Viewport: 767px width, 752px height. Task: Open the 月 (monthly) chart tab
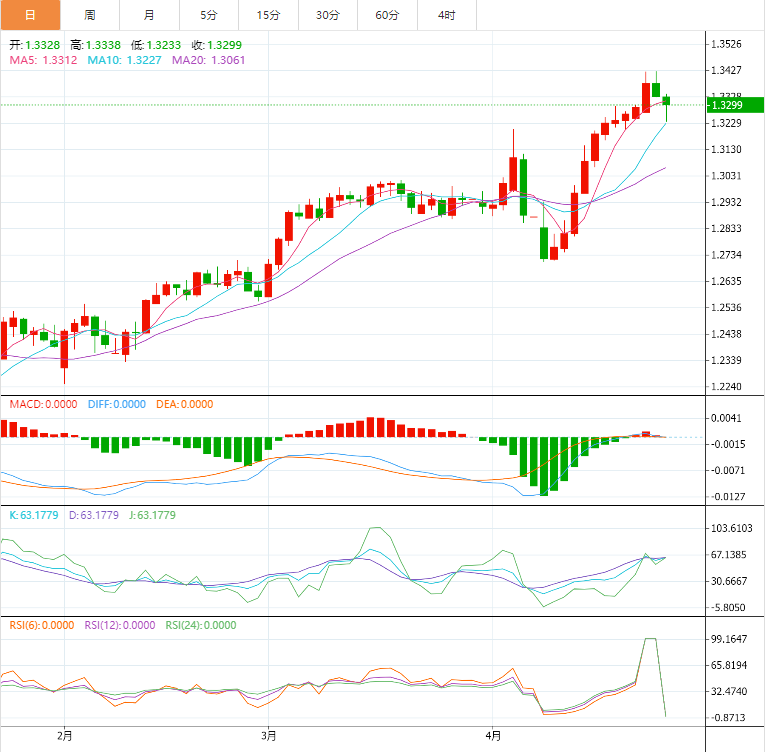(x=149, y=15)
